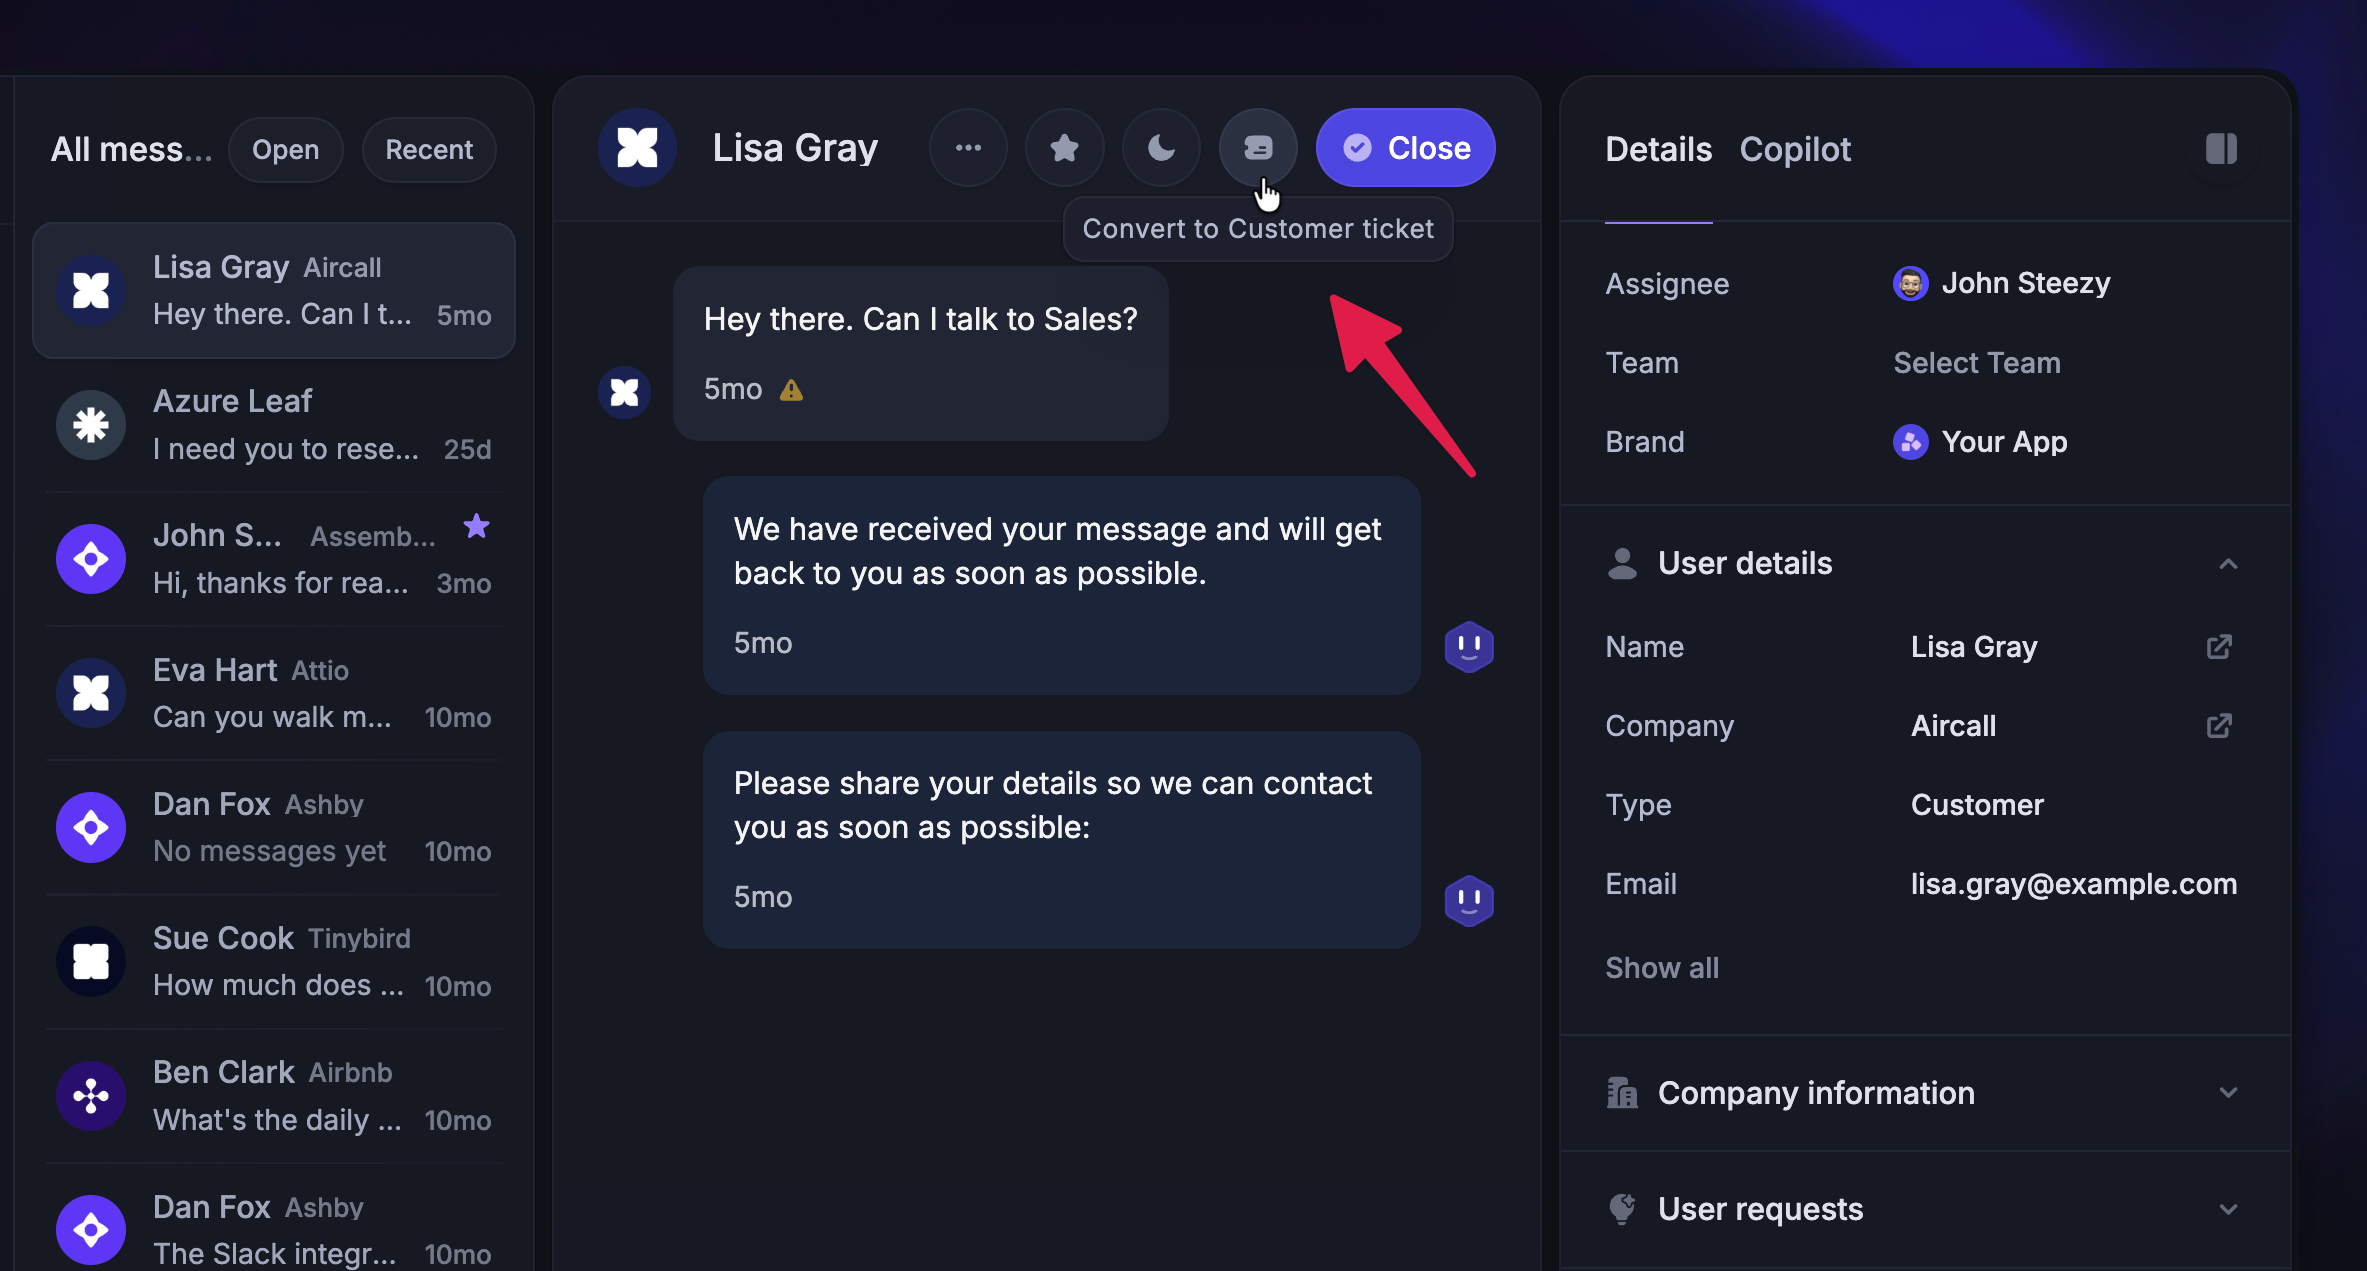Change the Your App brand
Image resolution: width=2367 pixels, height=1271 pixels.
pyautogui.click(x=1980, y=442)
